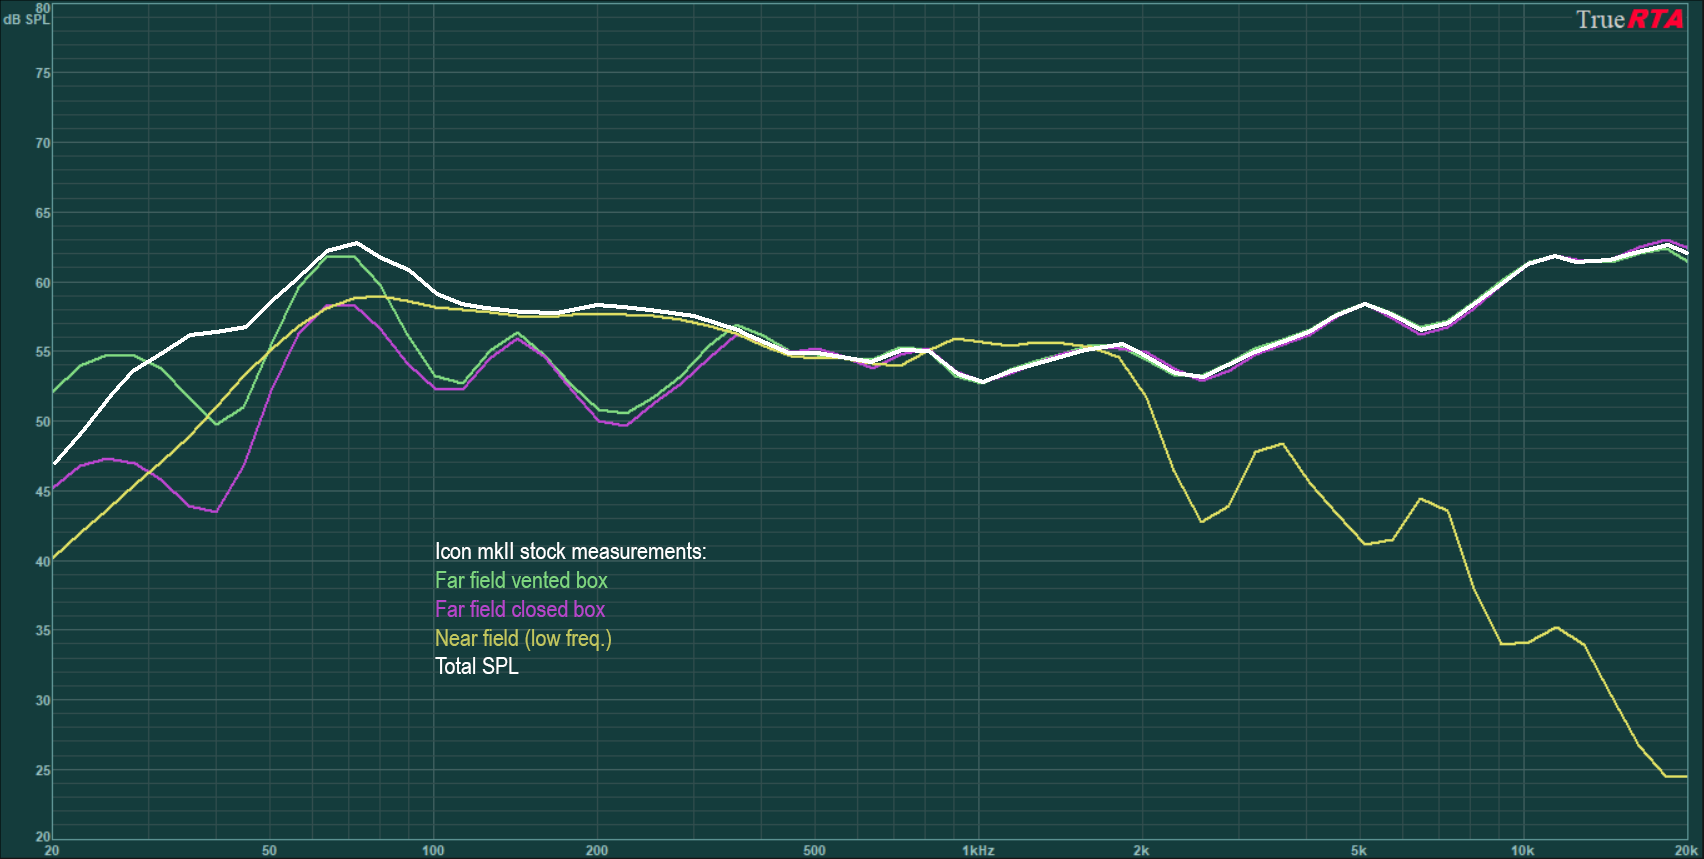Click the 20k frequency axis label
Viewport: 1704px width, 859px height.
coord(1686,851)
